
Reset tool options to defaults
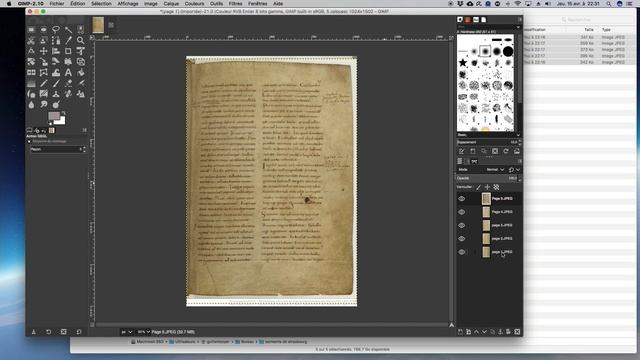point(79,332)
